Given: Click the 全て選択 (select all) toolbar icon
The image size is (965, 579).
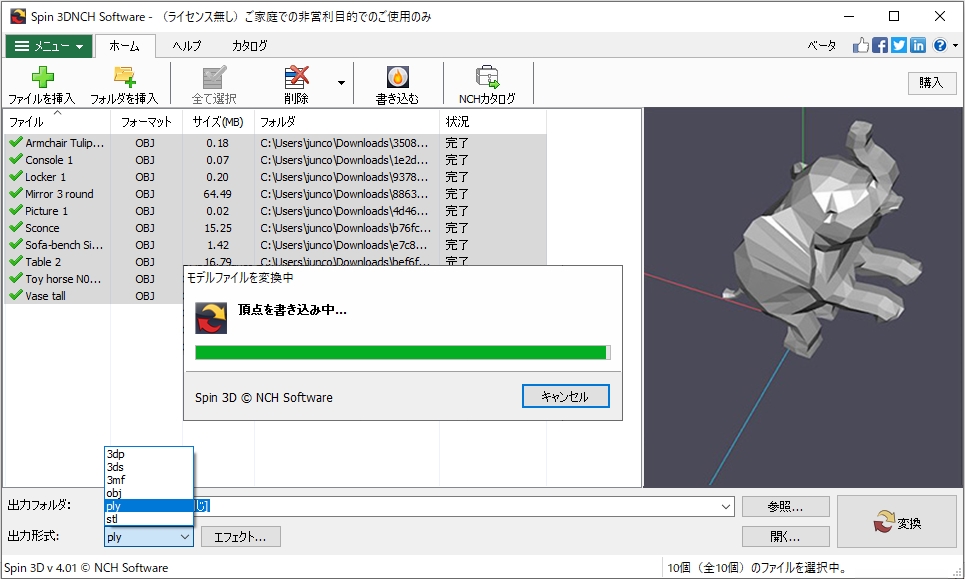Looking at the screenshot, I should pyautogui.click(x=214, y=78).
